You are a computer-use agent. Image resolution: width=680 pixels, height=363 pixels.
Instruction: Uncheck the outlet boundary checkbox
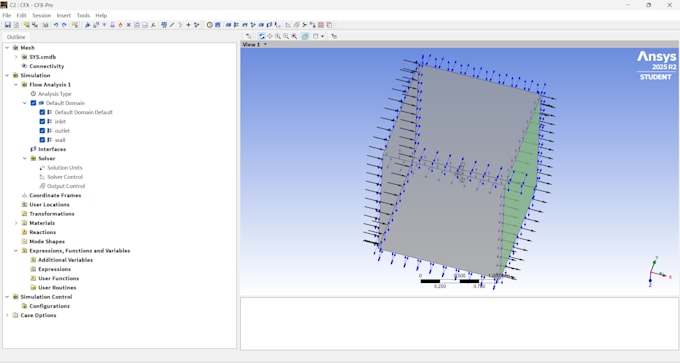42,131
